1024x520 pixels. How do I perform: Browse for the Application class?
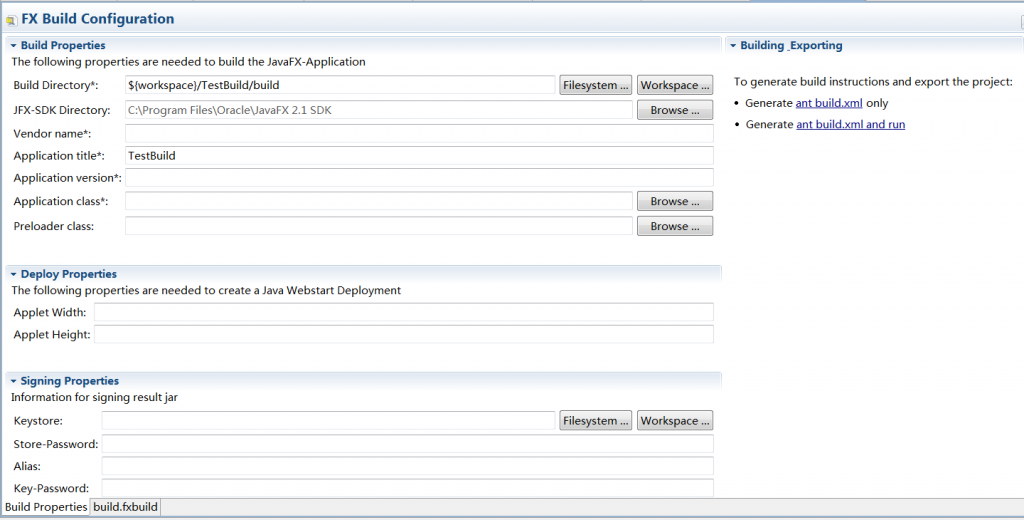pos(675,201)
